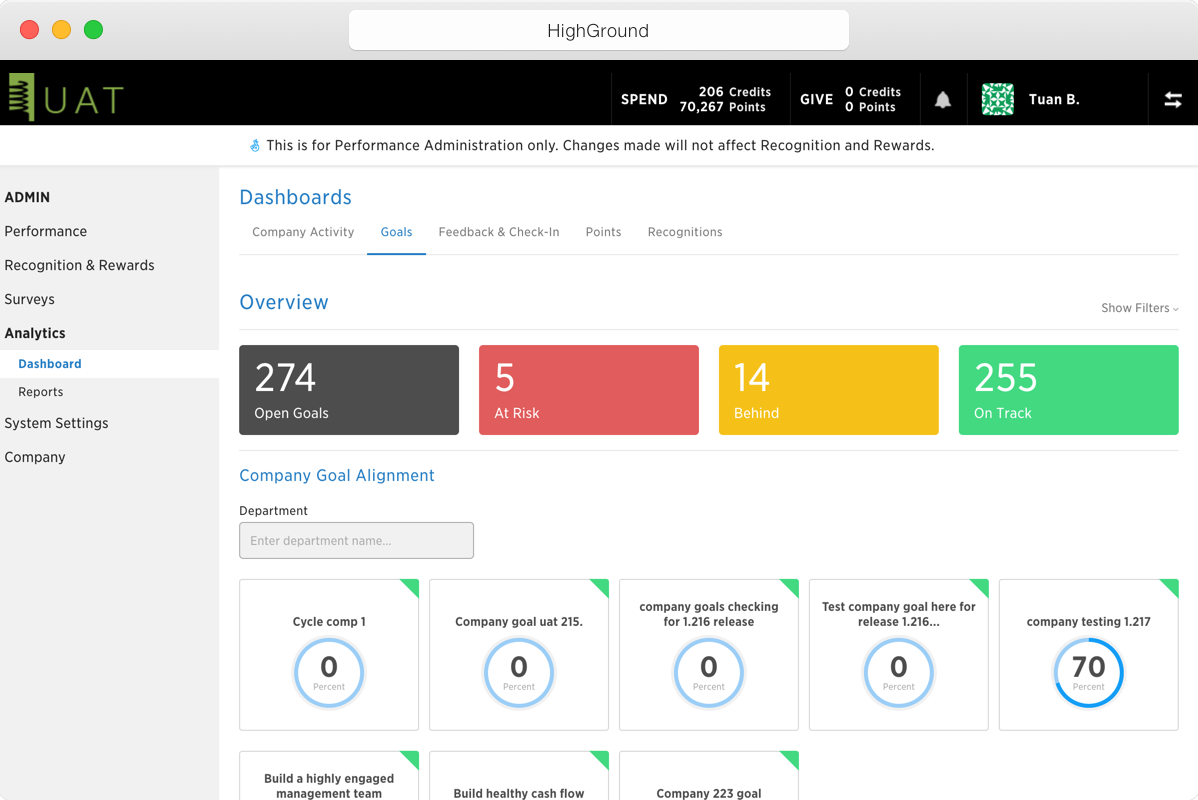Open Reports in the sidebar
1198x800 pixels.
click(40, 392)
